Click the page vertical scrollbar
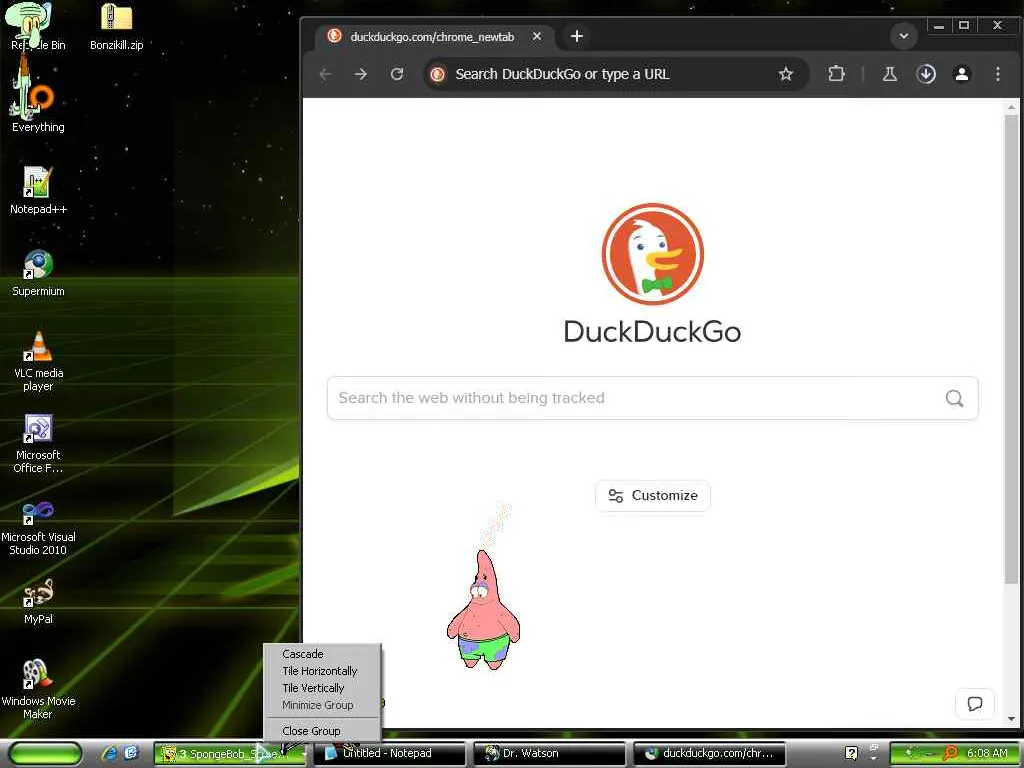1024x768 pixels. point(1011,349)
